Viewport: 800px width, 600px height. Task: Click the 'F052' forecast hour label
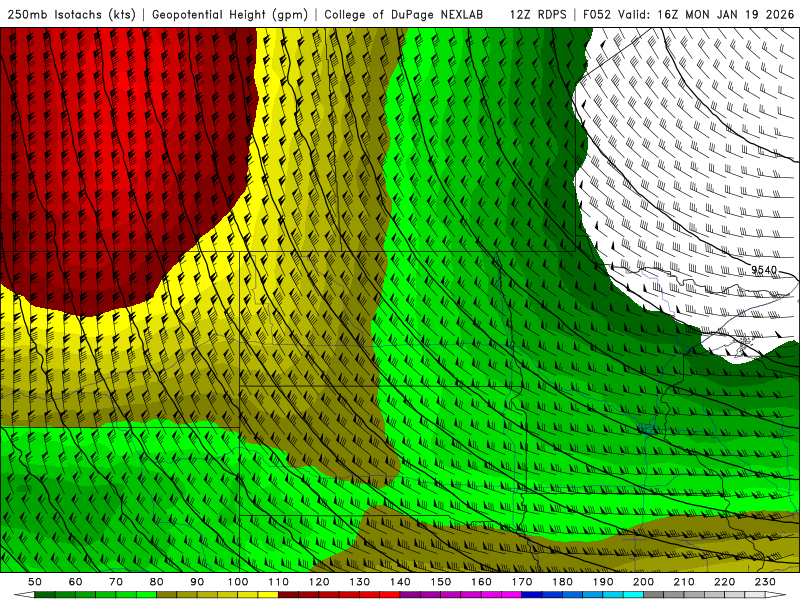[x=597, y=14]
